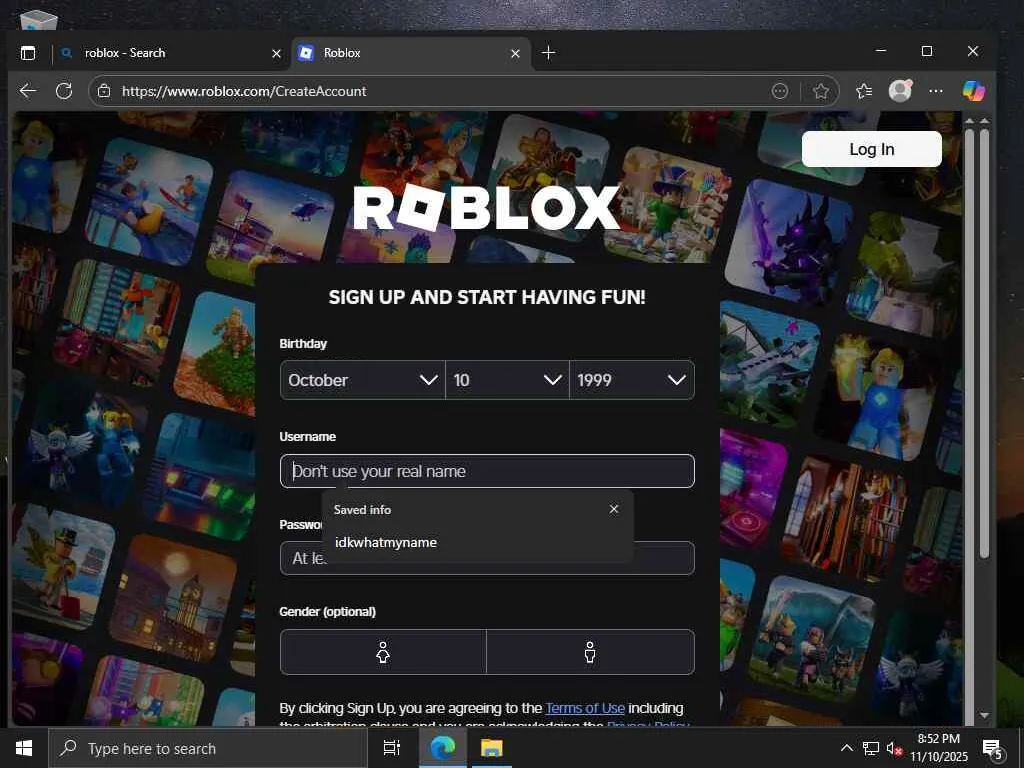1024x768 pixels.
Task: Open the taskbar clock showing 8:52 PM
Action: pos(939,748)
